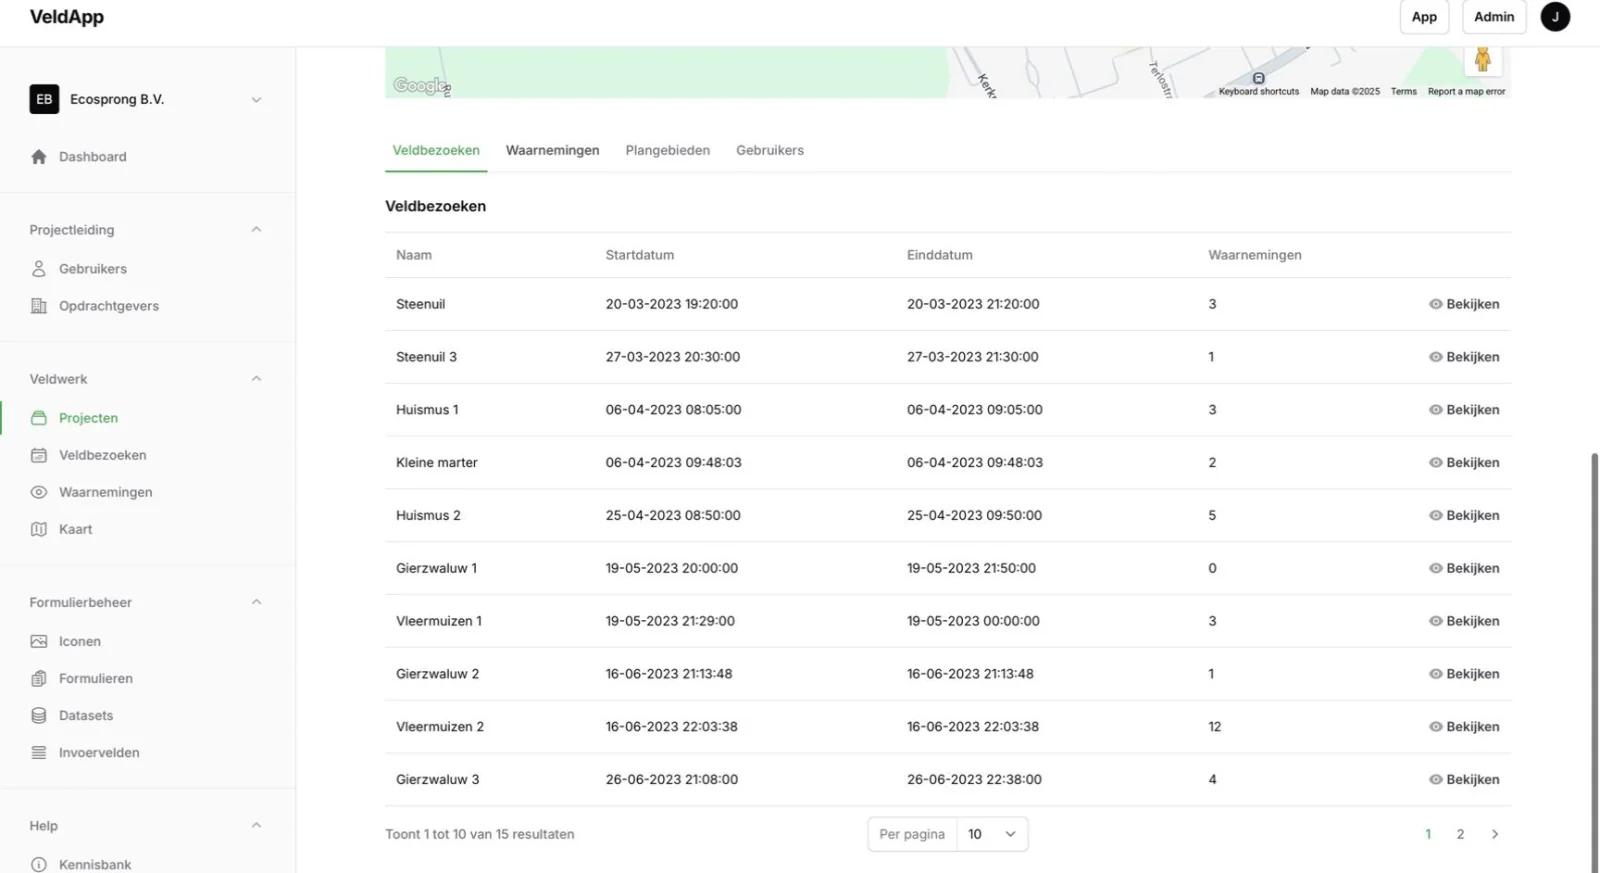
Task: Collapse the Projectleiding section
Action: (256, 230)
